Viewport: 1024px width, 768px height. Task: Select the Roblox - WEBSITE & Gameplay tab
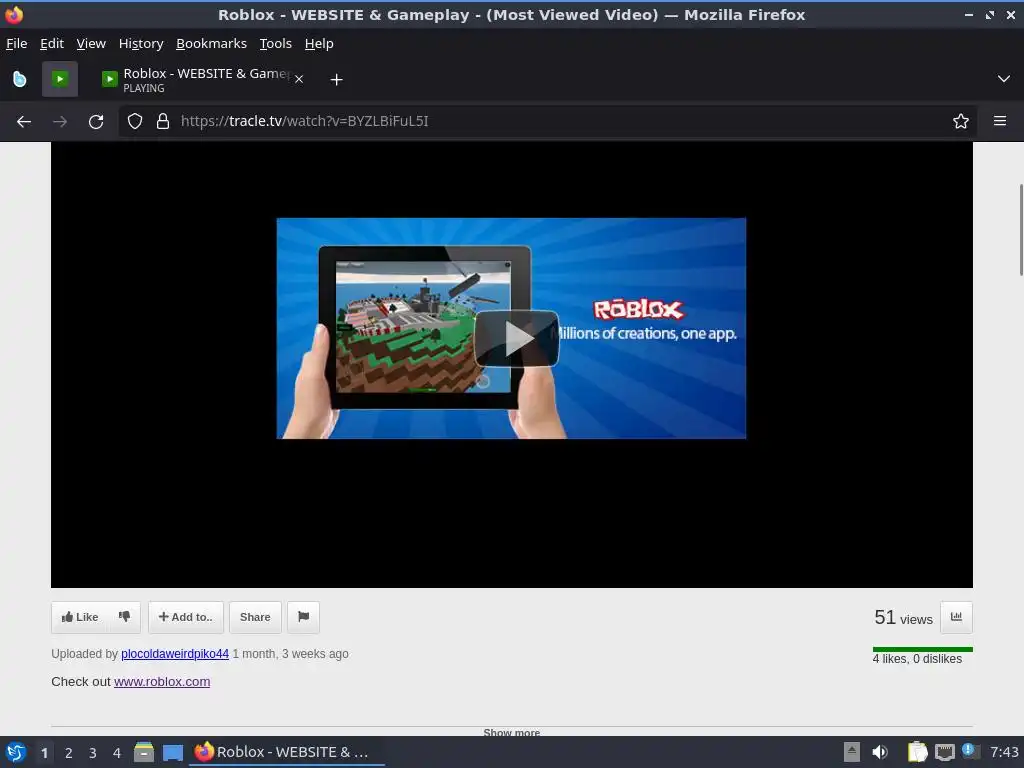tap(202, 79)
